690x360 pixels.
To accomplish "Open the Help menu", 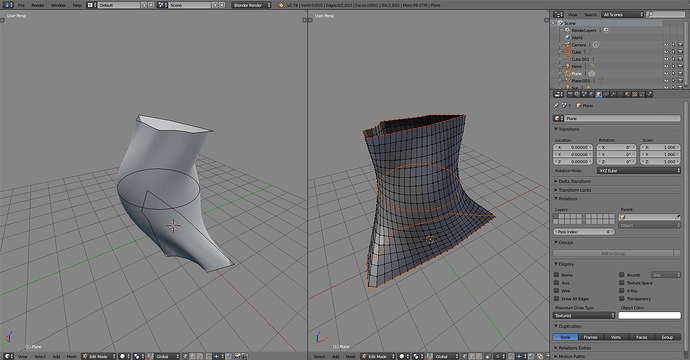I will (x=77, y=5).
